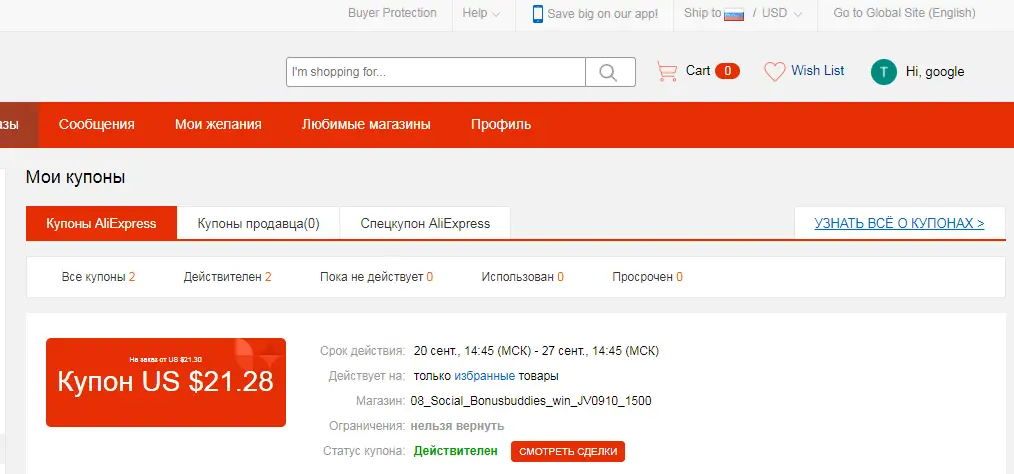Open the USD currency dropdown
Viewport: 1014px width, 474px height.
(x=782, y=13)
